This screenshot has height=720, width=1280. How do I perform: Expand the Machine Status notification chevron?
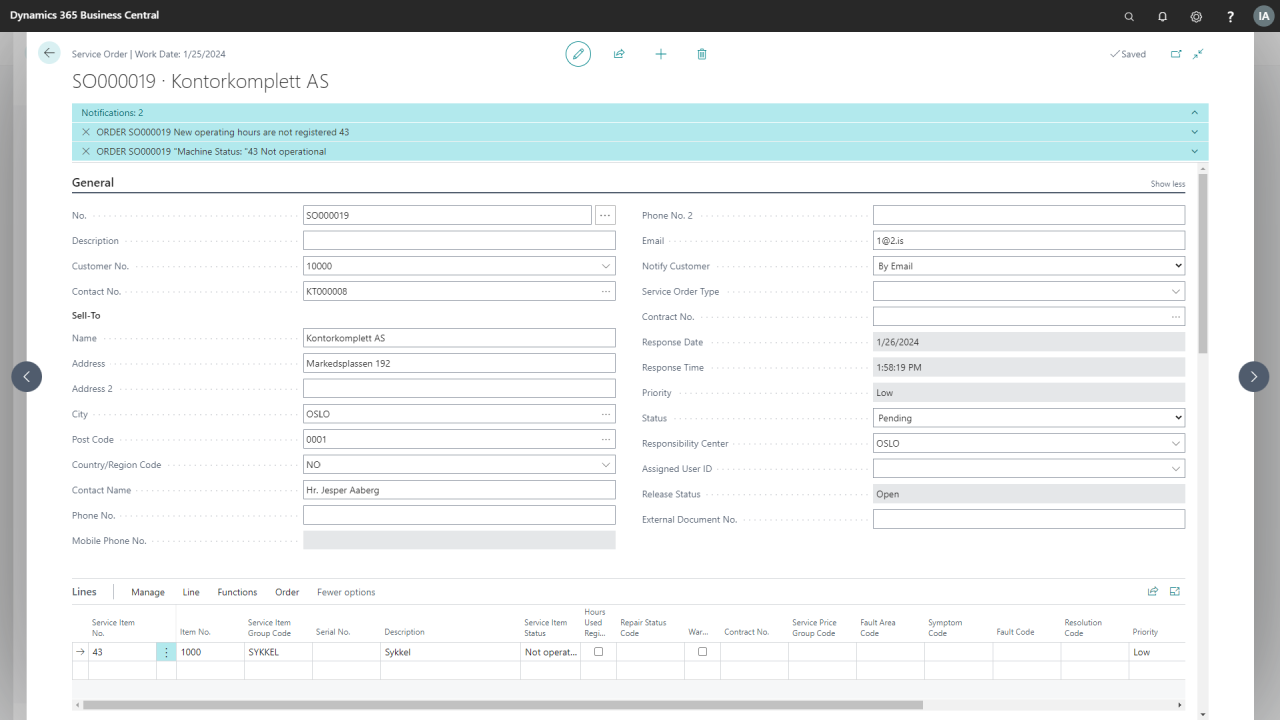[1194, 151]
